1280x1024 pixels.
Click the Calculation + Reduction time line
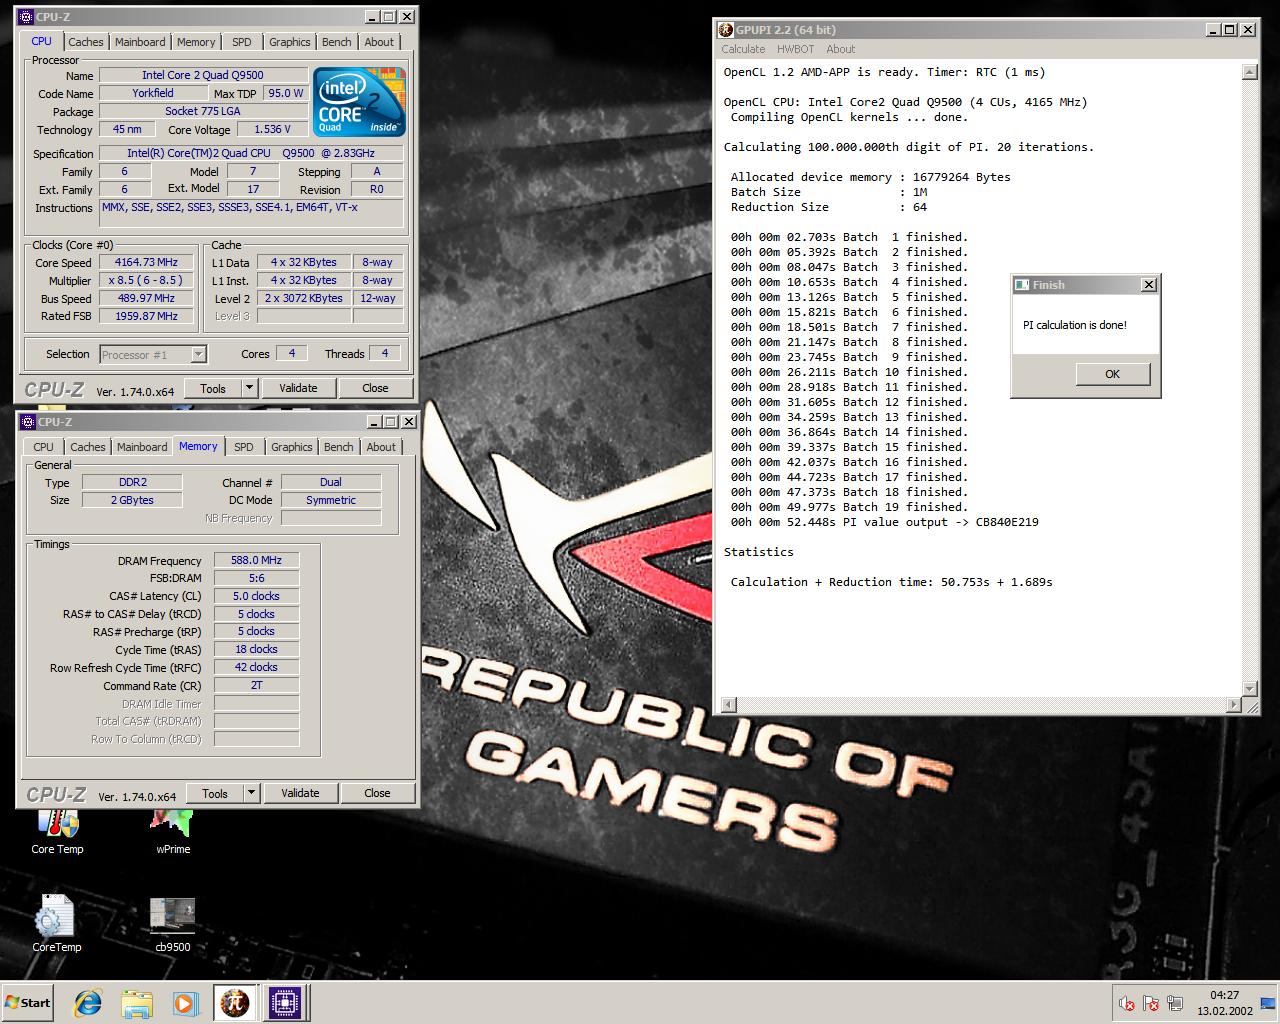tap(891, 582)
